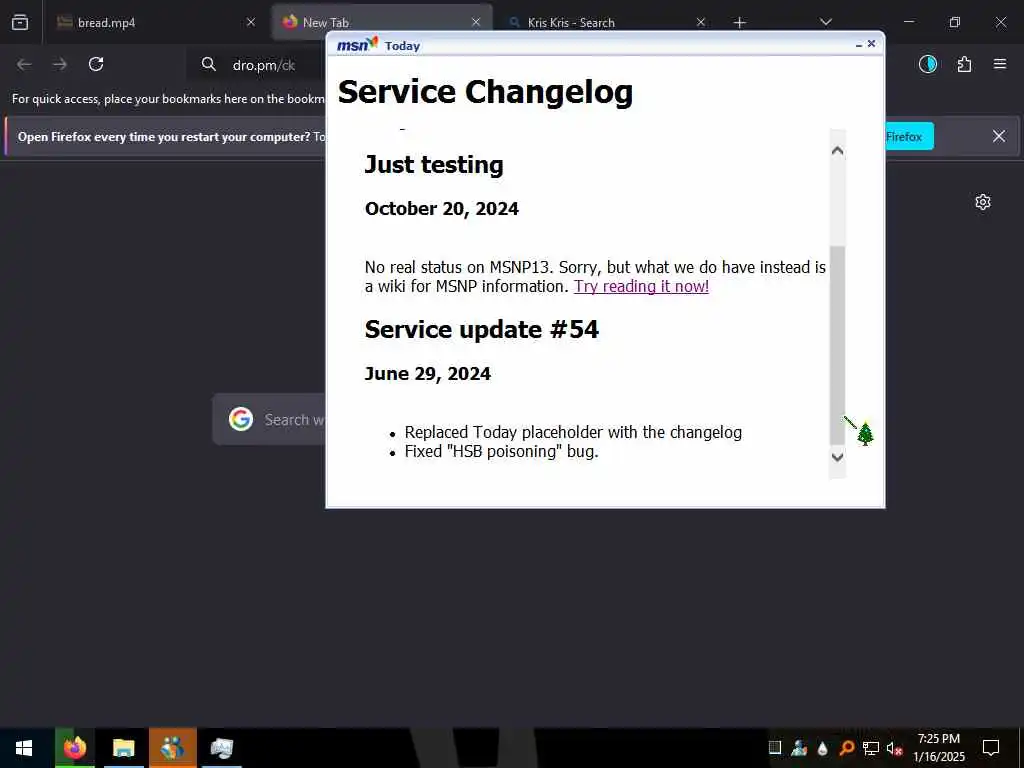
Task: Click the water drop system tray icon
Action: pos(823,748)
